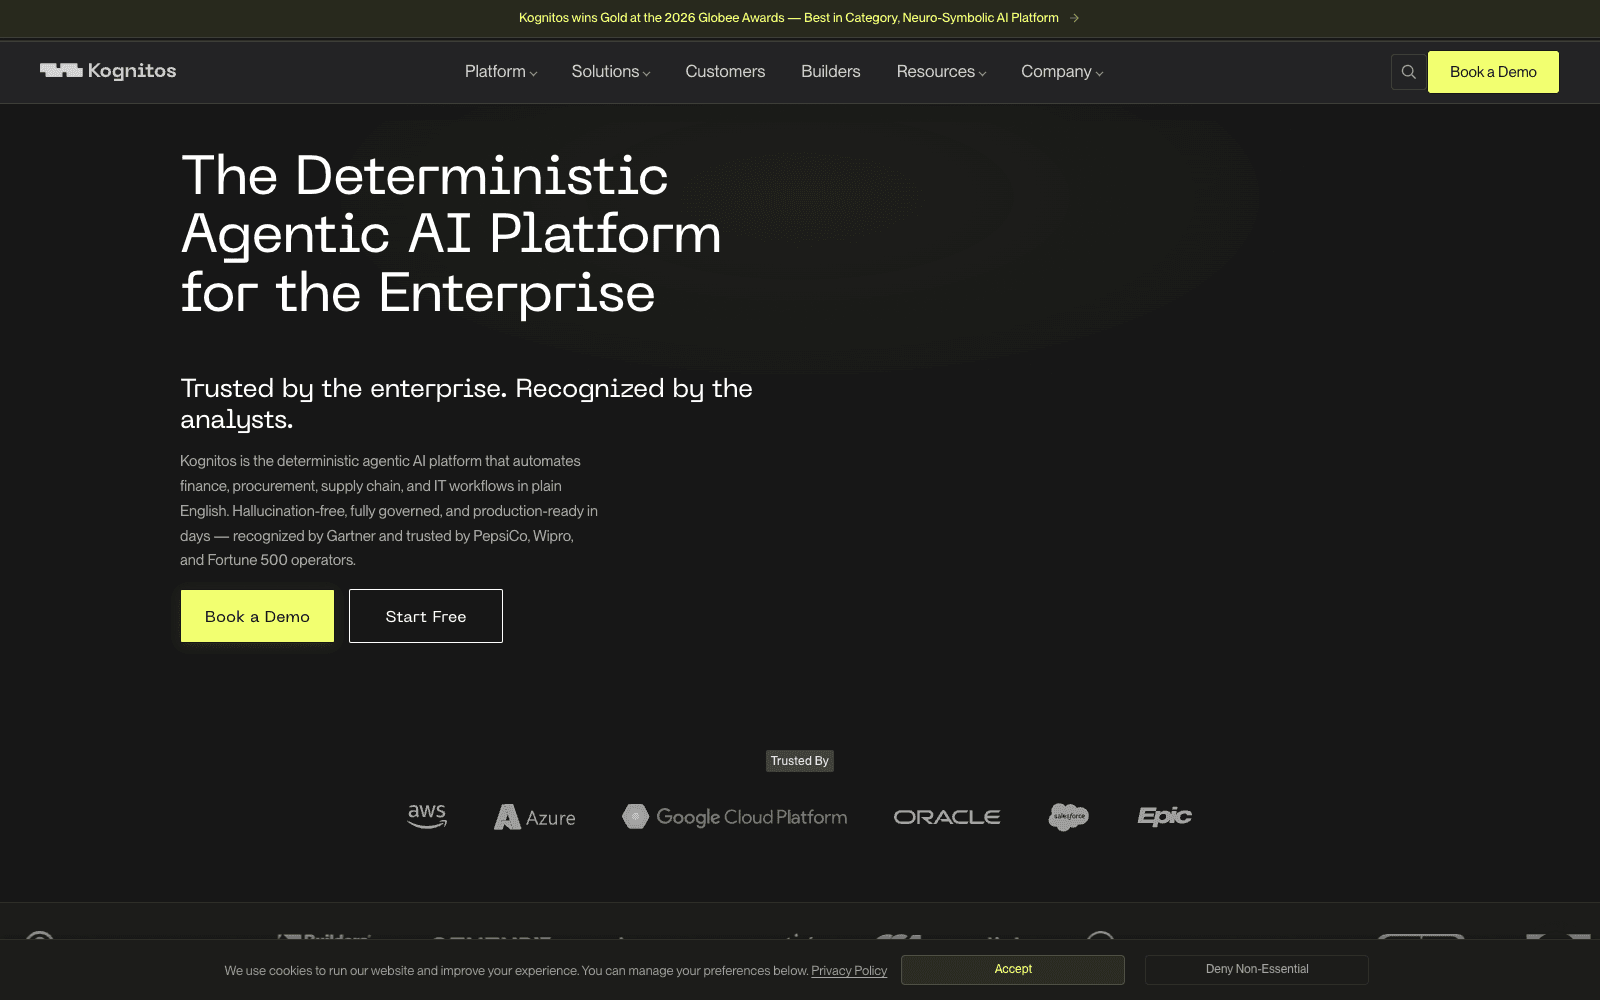The height and width of the screenshot is (1000, 1600).
Task: Open the Privacy Policy link
Action: (849, 971)
